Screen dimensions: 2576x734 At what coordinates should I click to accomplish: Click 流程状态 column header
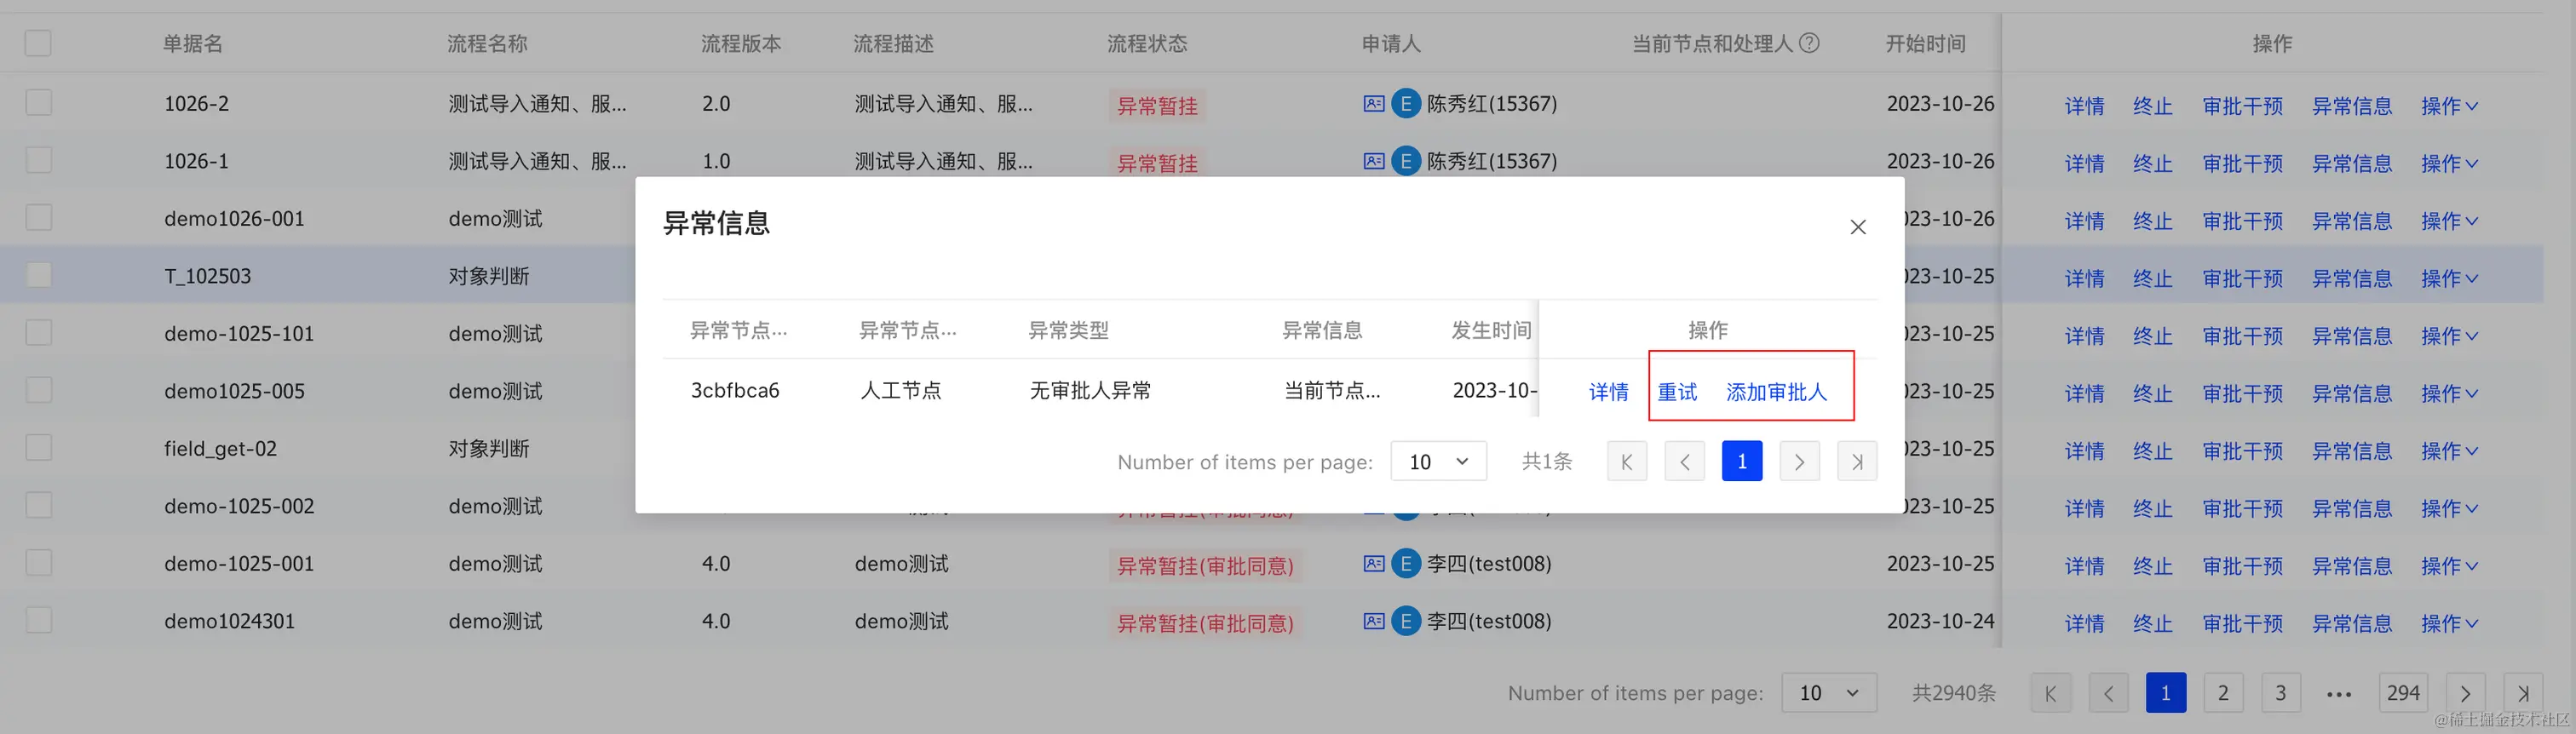coord(1147,43)
